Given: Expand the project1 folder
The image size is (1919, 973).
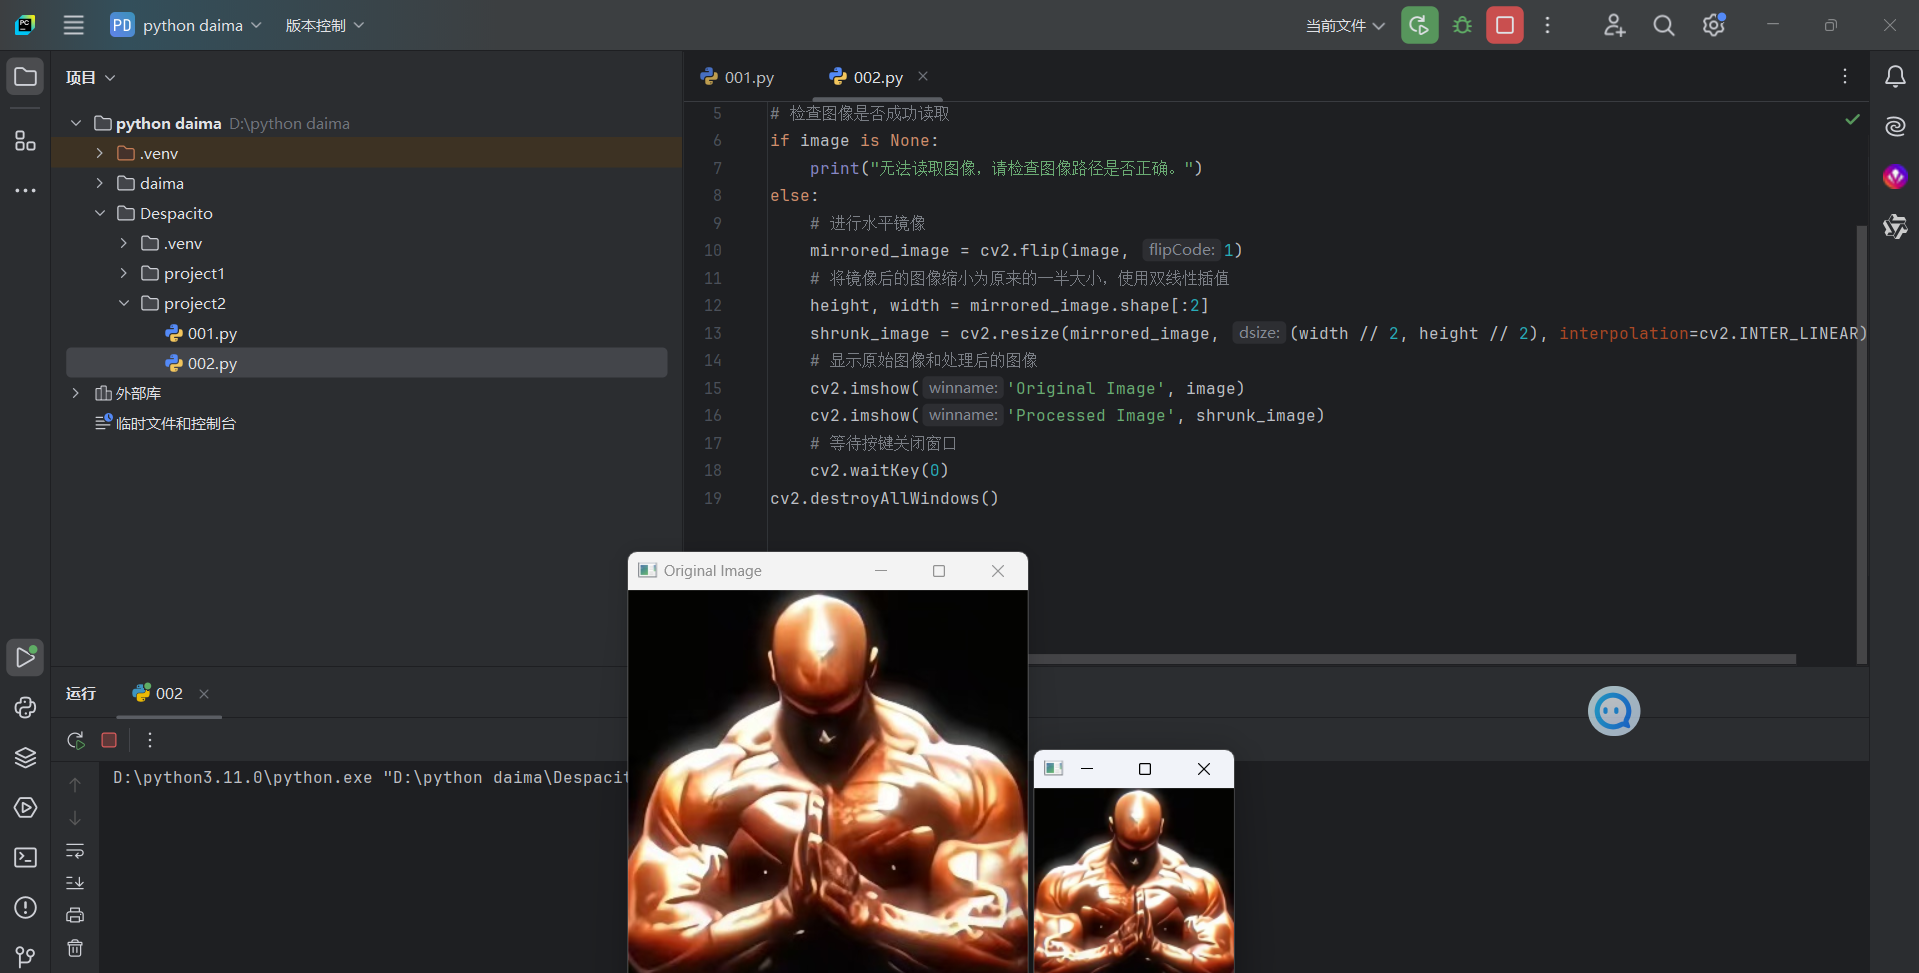Looking at the screenshot, I should tap(124, 273).
